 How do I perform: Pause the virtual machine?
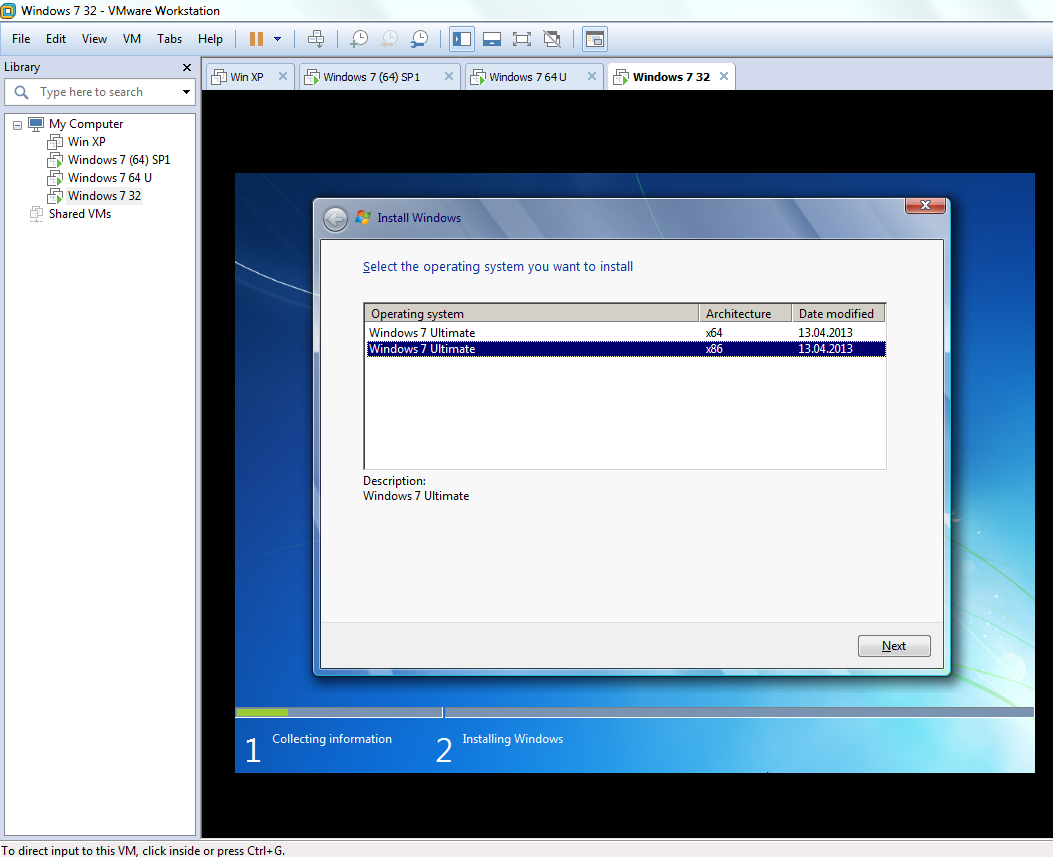coord(256,39)
